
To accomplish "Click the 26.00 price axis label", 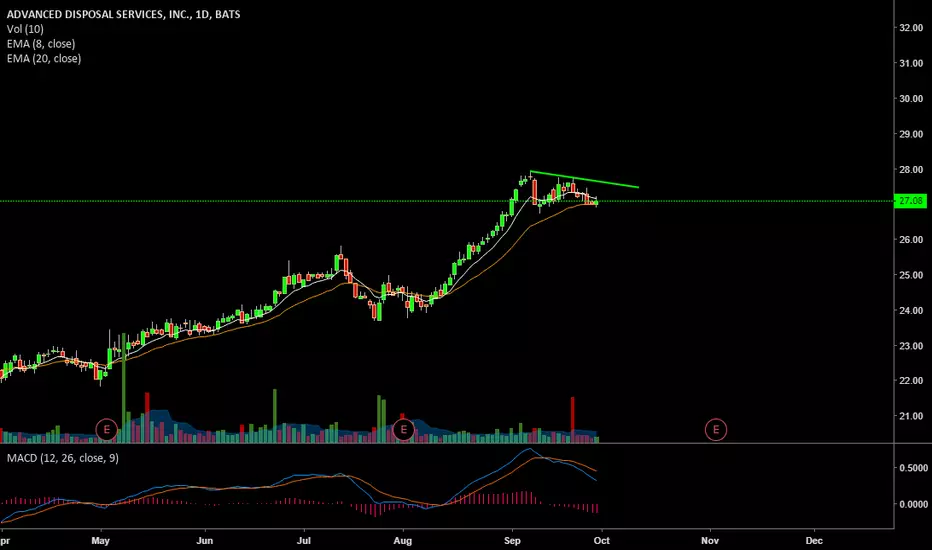I will pyautogui.click(x=911, y=240).
